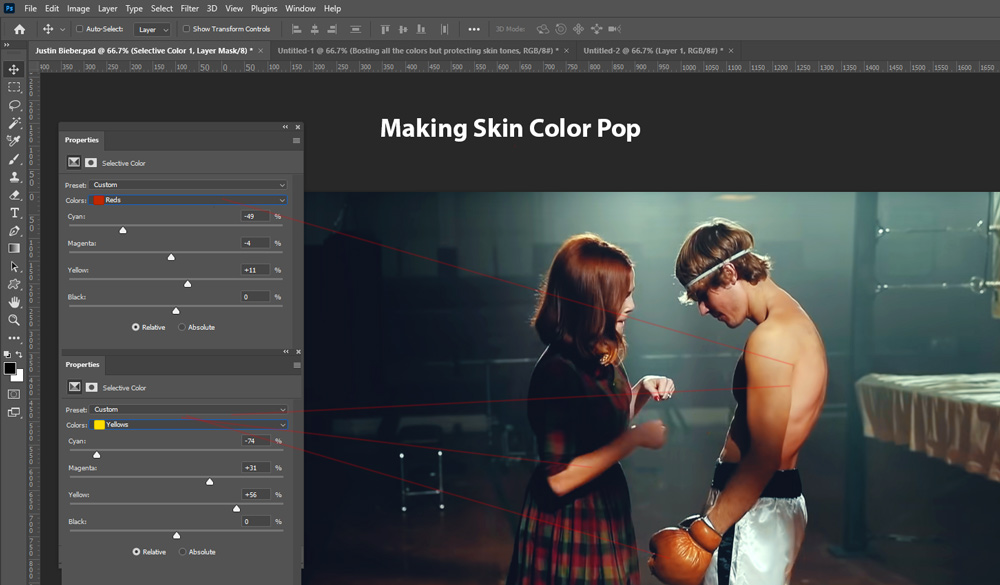Collapse the lower Properties panel arrows

[286, 352]
